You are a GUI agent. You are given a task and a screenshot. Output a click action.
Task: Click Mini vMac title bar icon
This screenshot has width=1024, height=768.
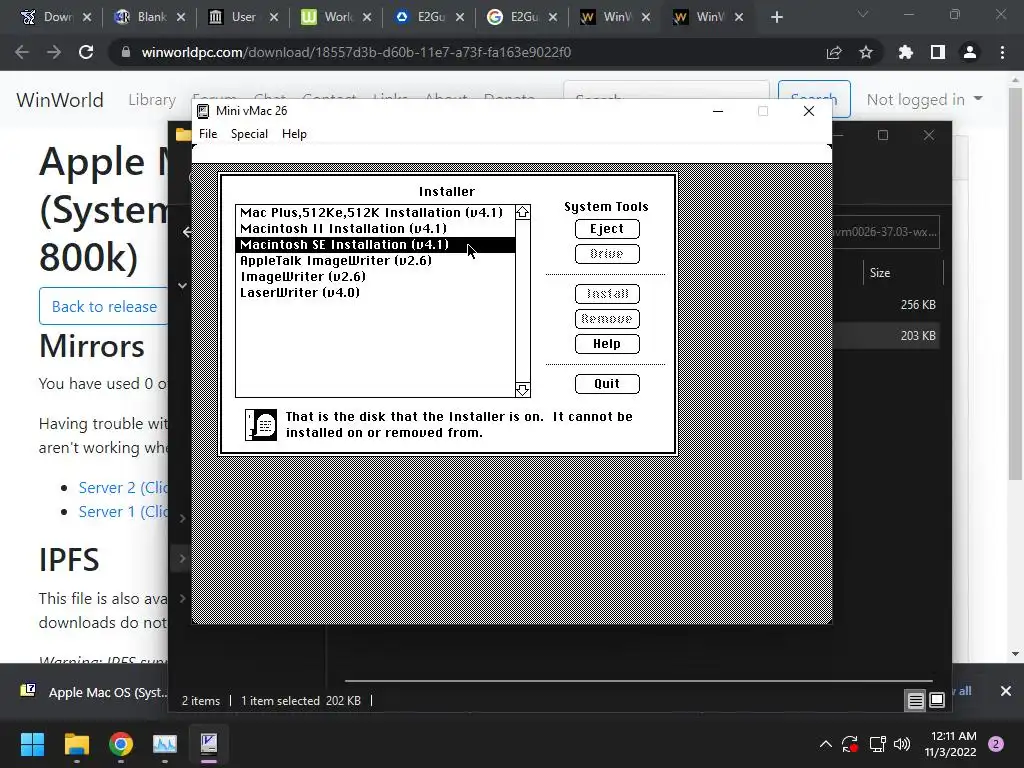point(203,111)
